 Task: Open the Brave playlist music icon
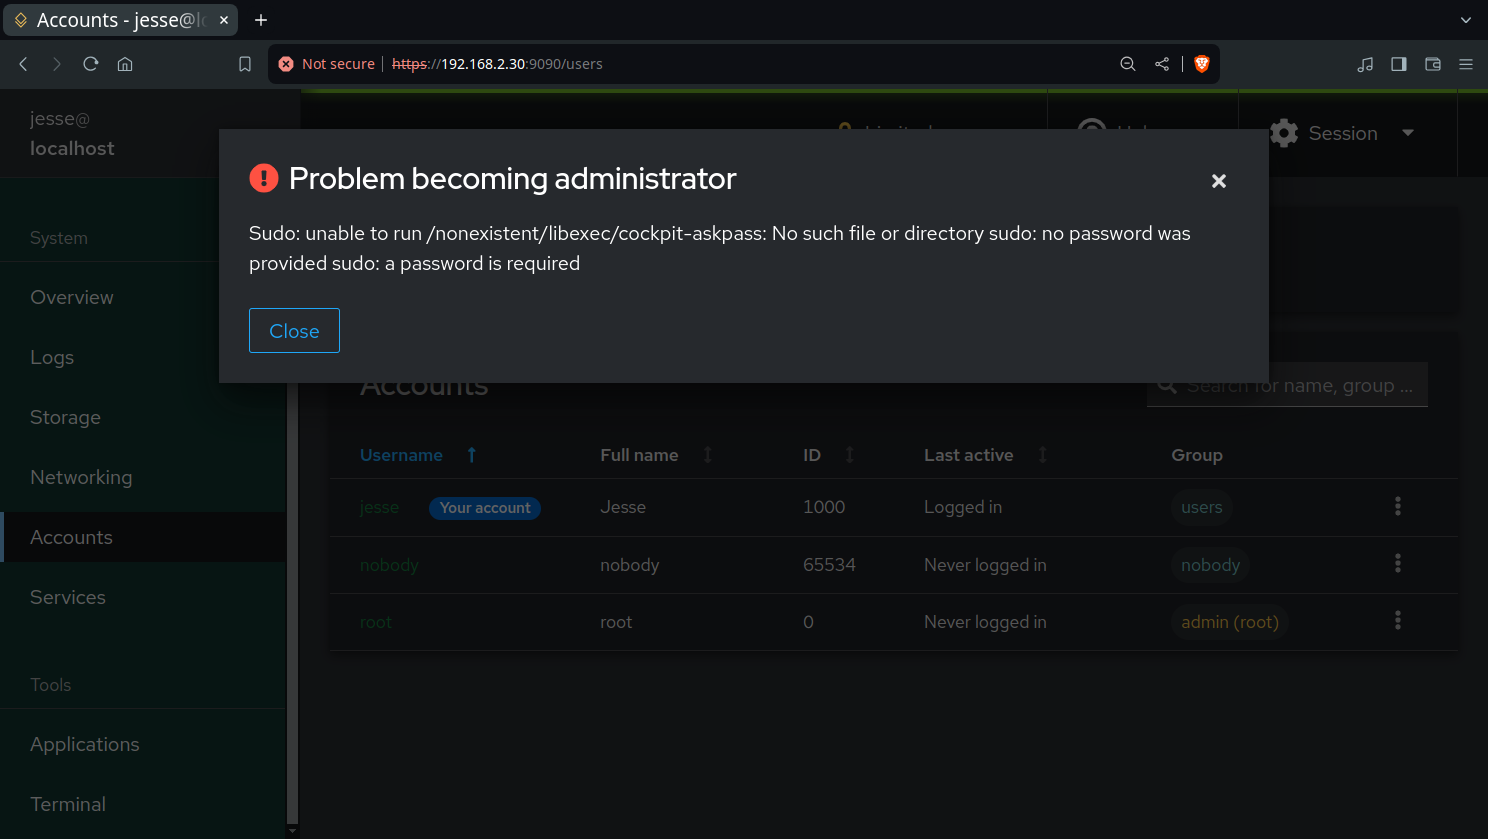pyautogui.click(x=1365, y=64)
